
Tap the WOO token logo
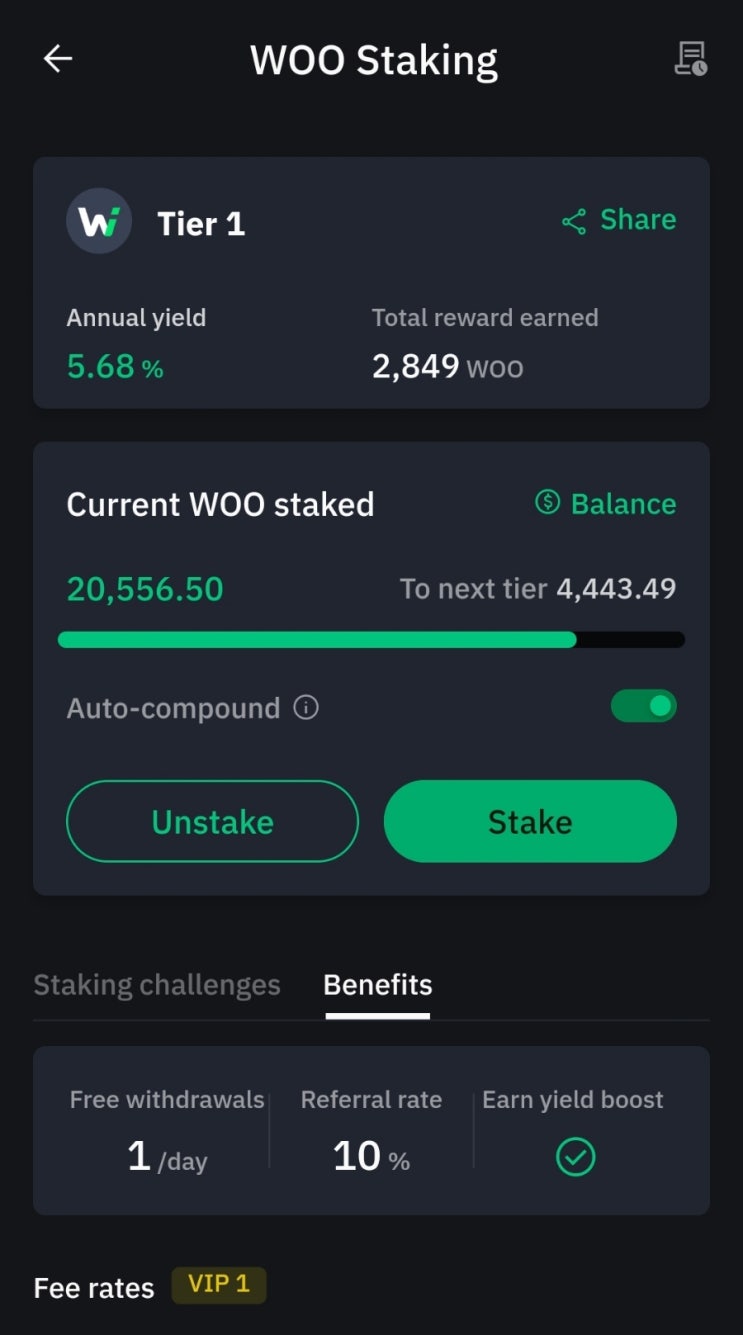(x=99, y=221)
